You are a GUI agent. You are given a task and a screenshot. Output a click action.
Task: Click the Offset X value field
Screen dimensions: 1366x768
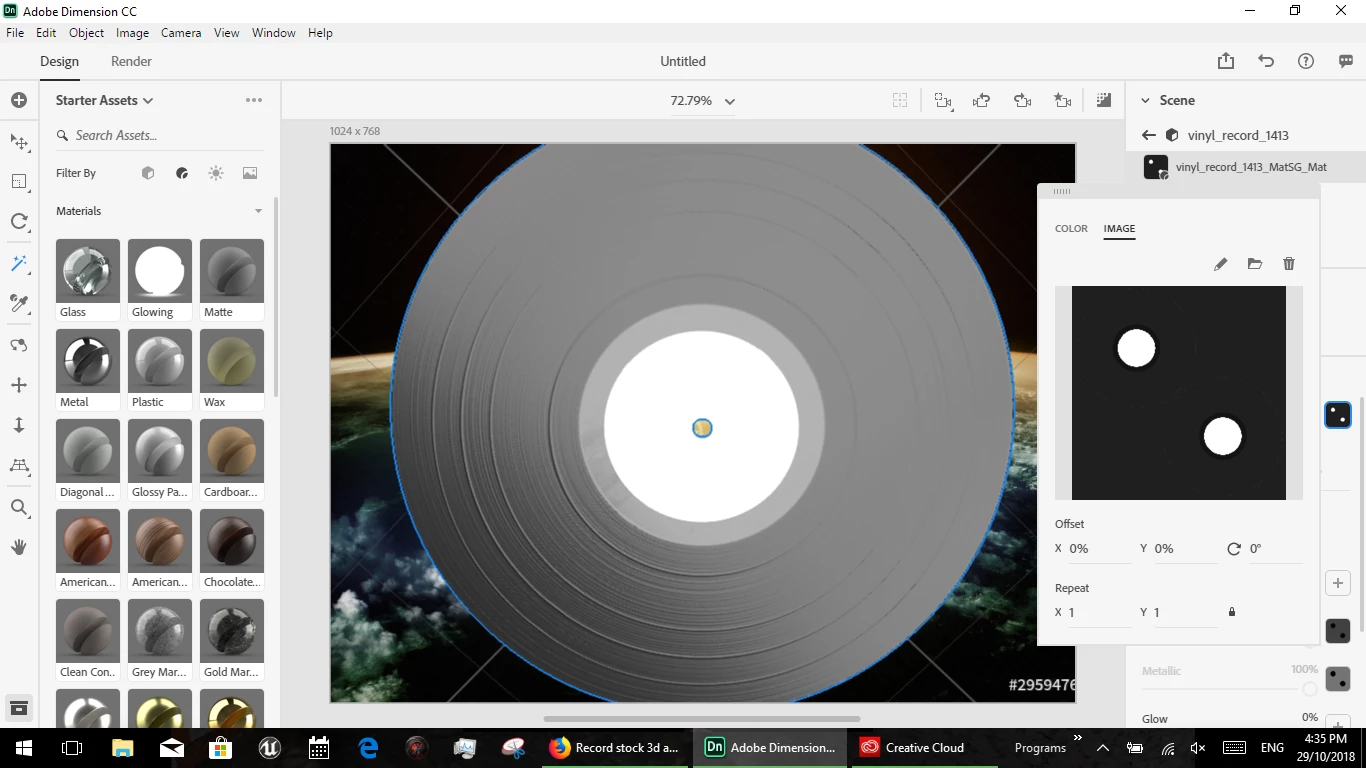point(1098,548)
